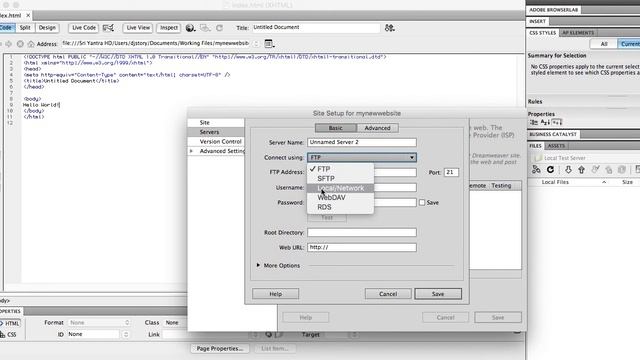Open AP Elements tab
This screenshot has height=360, width=640.
(x=578, y=33)
